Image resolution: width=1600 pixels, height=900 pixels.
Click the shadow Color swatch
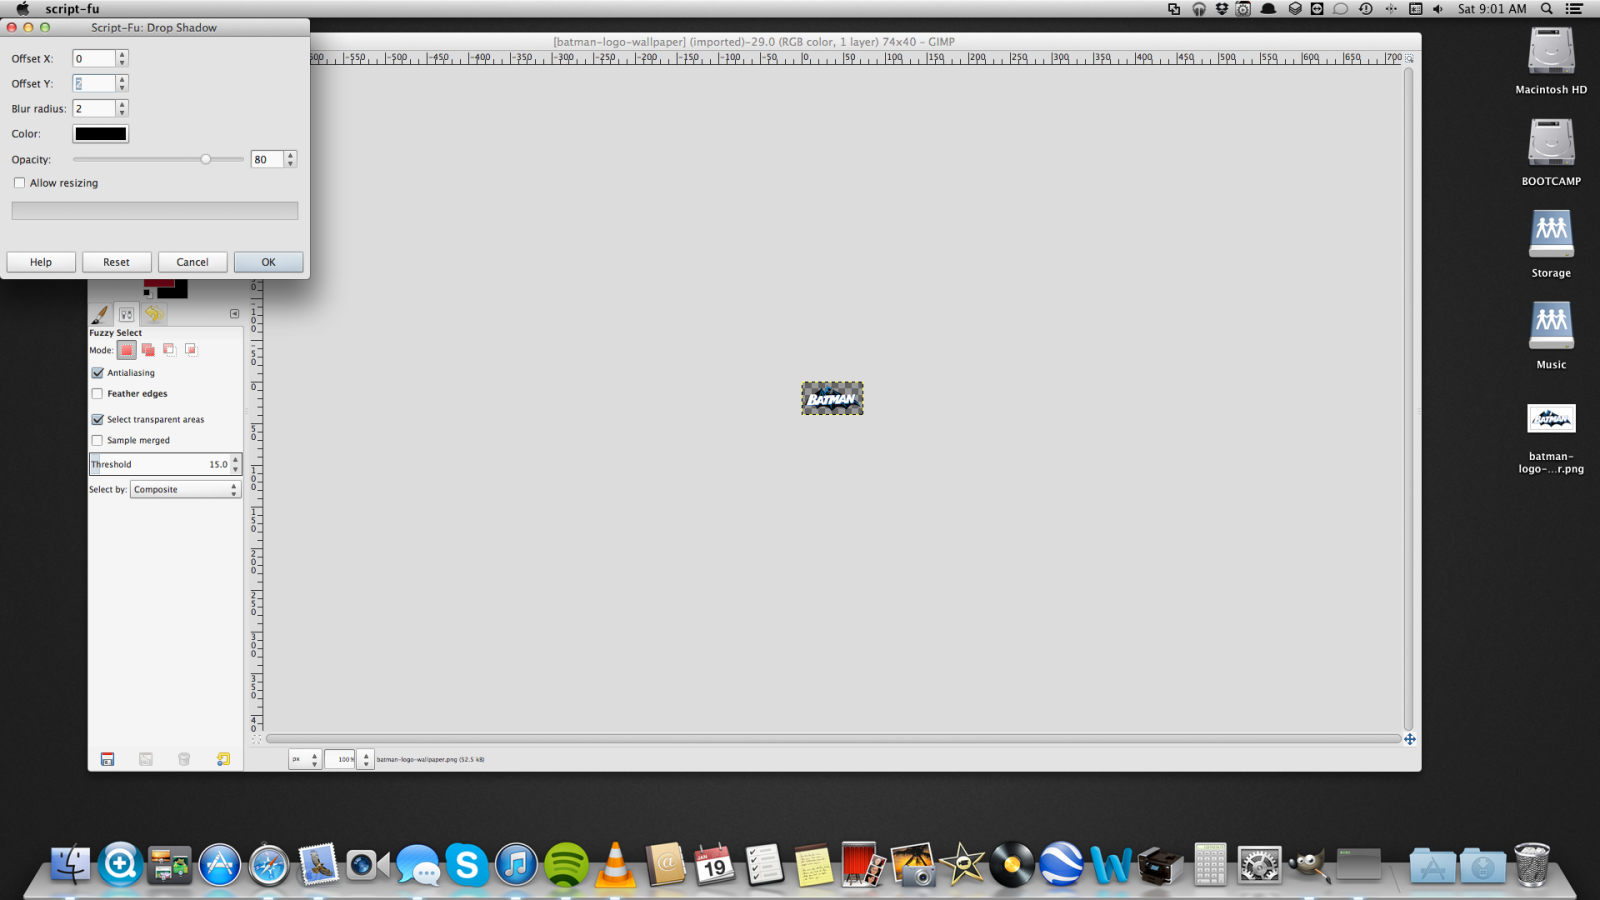click(x=101, y=134)
